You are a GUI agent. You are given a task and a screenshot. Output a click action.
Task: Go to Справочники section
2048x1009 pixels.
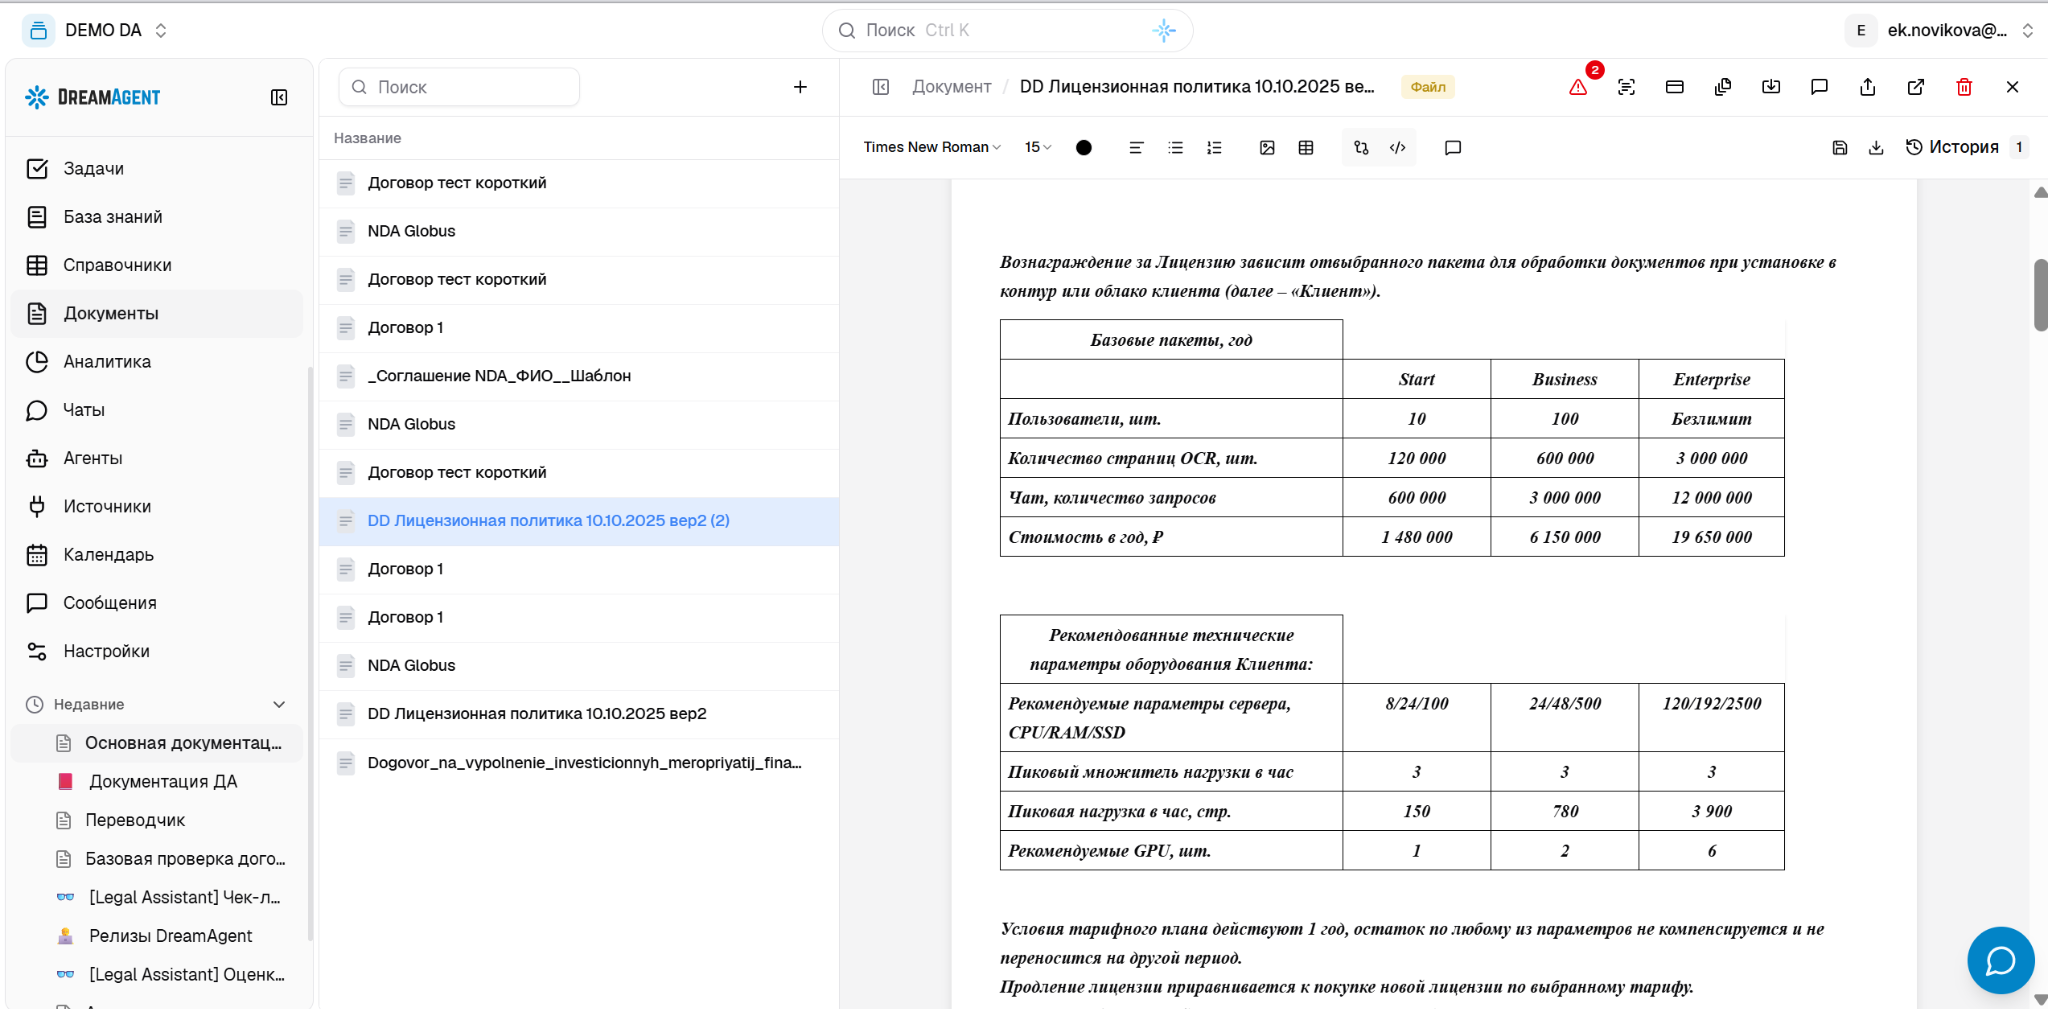[x=157, y=265]
